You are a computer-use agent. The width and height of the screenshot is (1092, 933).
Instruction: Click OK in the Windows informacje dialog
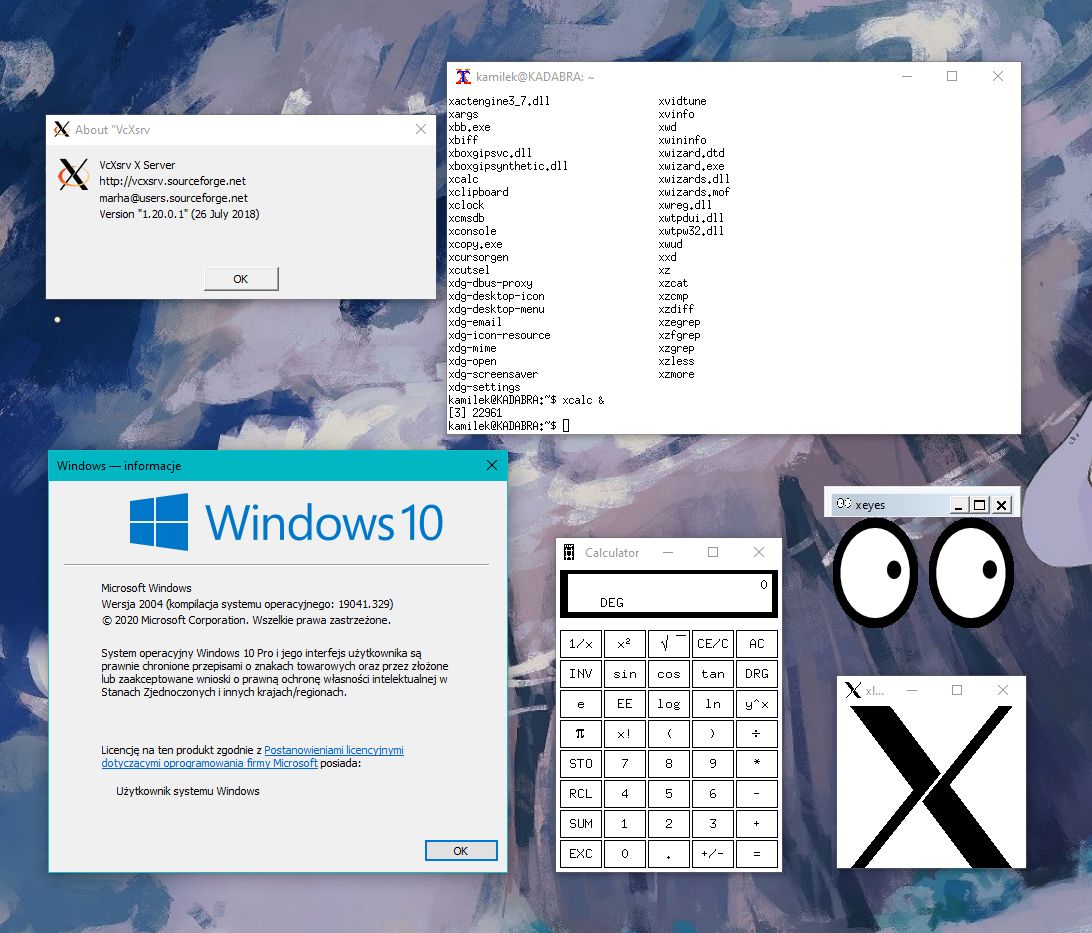(461, 851)
